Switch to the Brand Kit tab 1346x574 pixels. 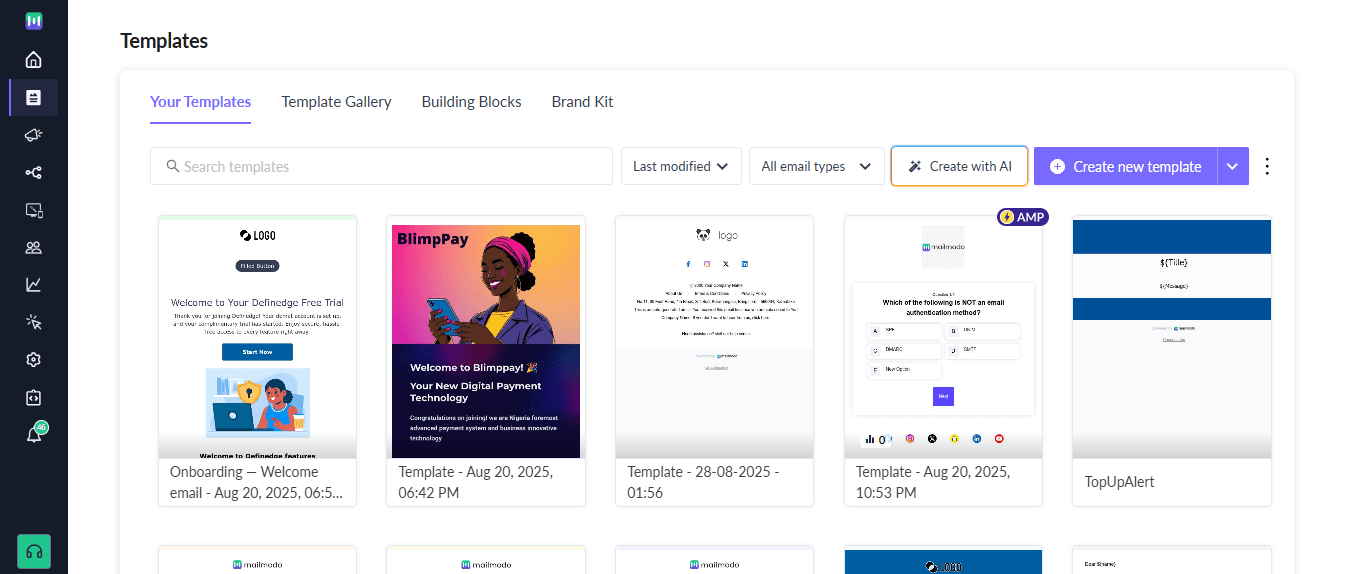pyautogui.click(x=582, y=102)
